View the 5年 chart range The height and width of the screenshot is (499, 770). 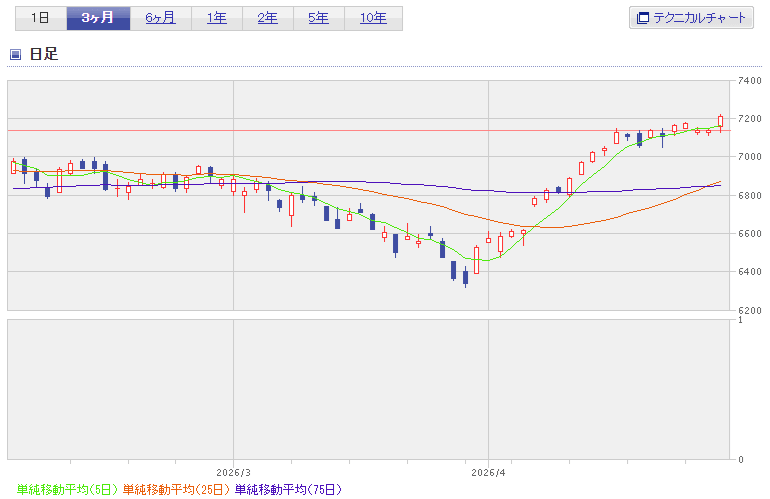pyautogui.click(x=319, y=18)
